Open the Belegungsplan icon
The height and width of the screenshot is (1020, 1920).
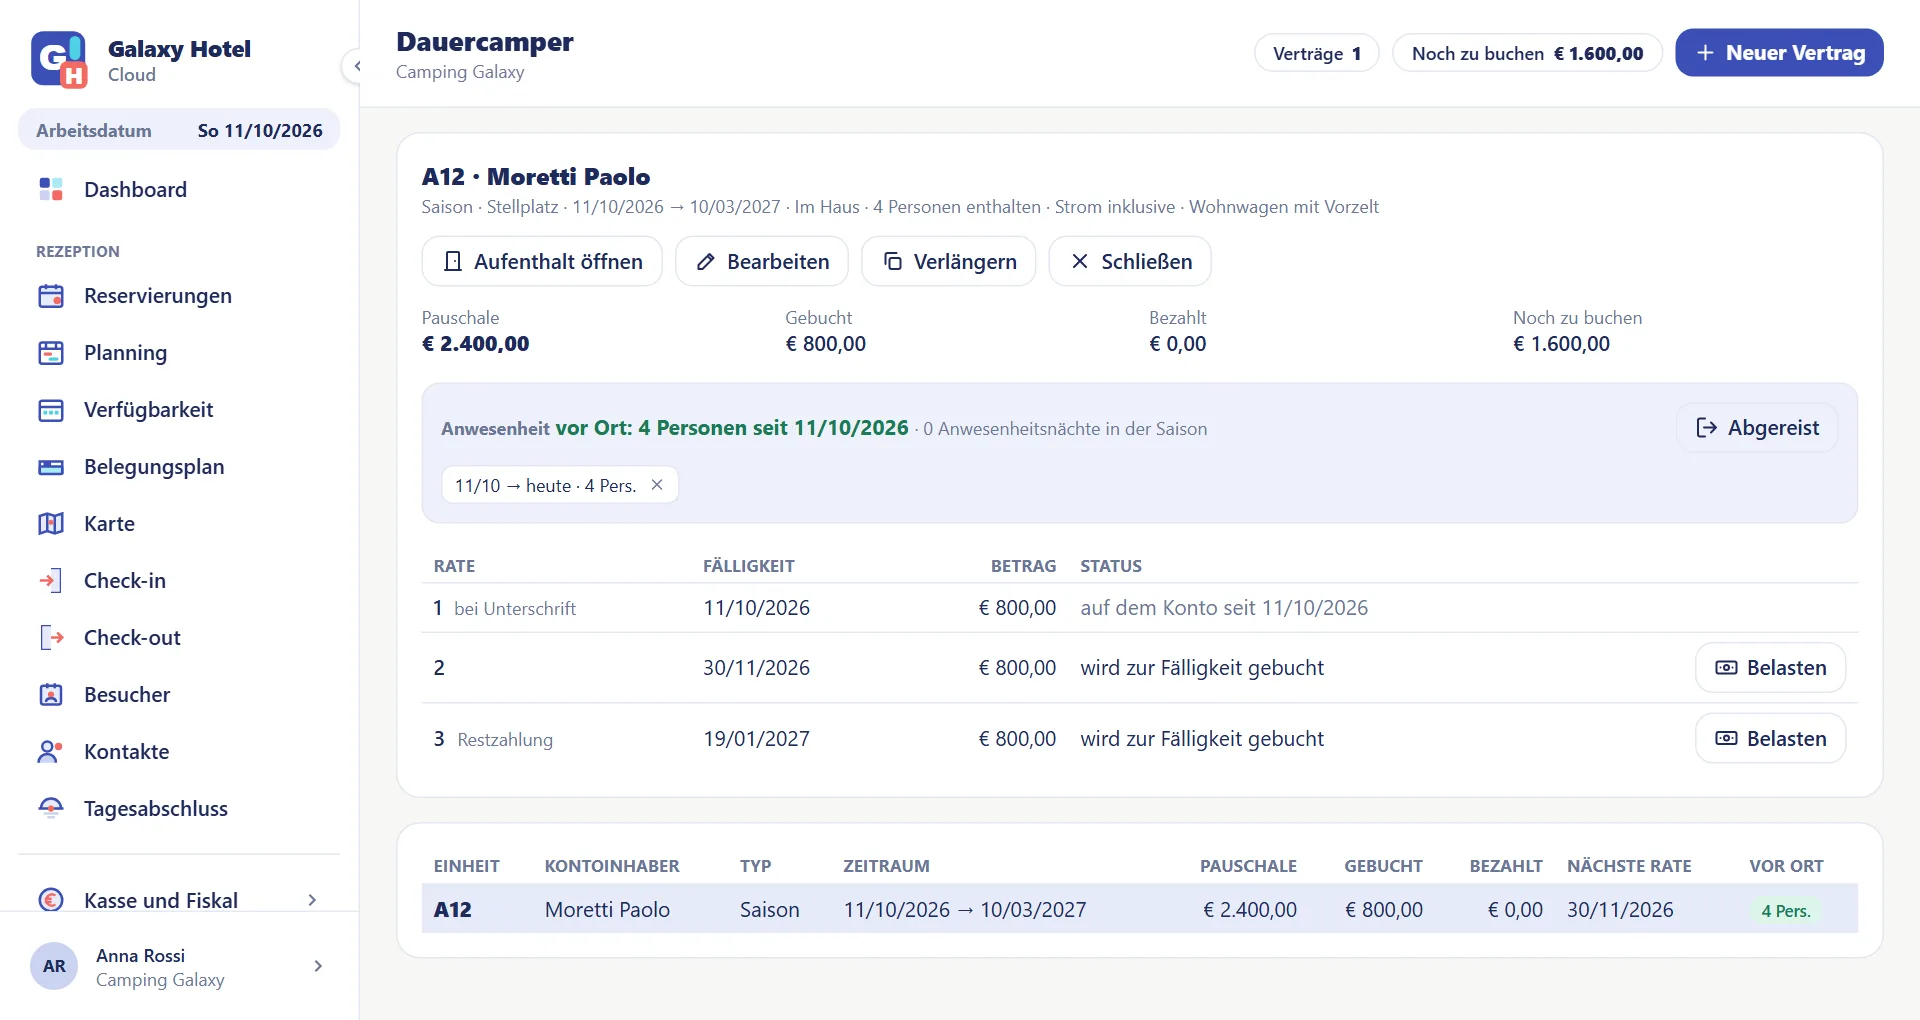pyautogui.click(x=51, y=467)
